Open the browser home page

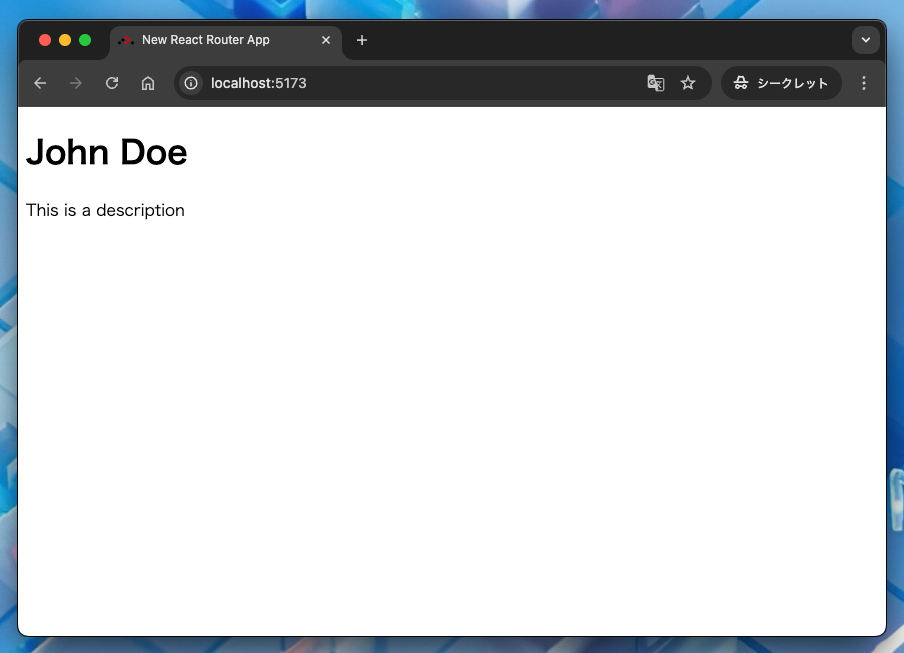click(148, 83)
